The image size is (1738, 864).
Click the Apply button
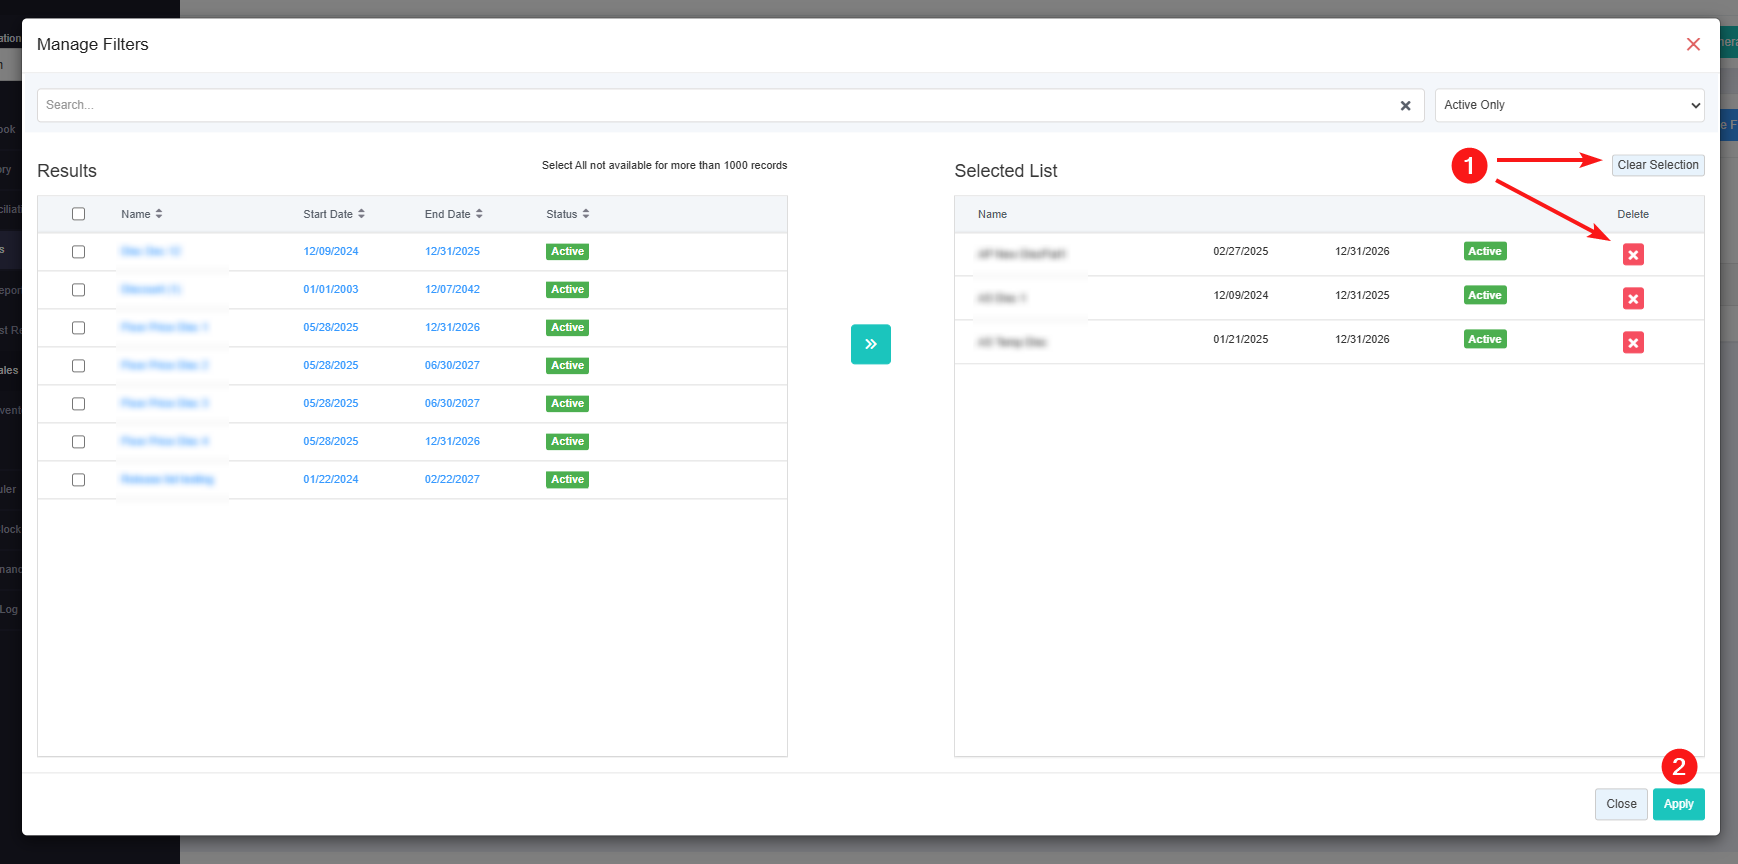coord(1677,804)
